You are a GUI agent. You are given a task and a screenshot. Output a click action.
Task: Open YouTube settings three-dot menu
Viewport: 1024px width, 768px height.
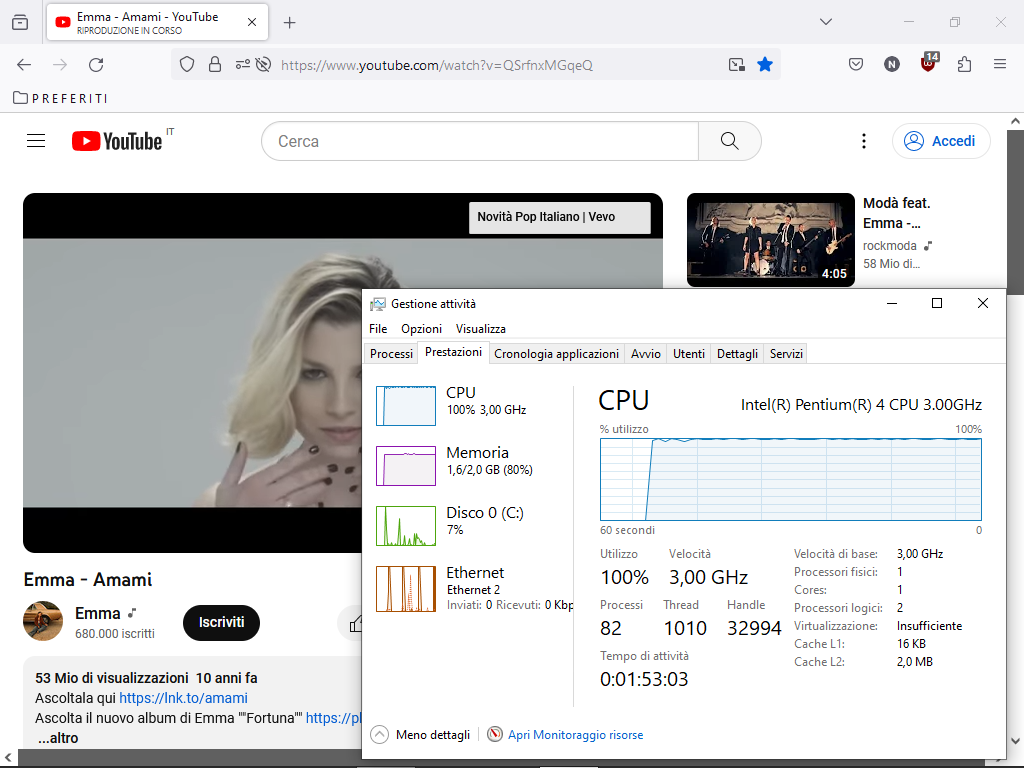click(863, 141)
